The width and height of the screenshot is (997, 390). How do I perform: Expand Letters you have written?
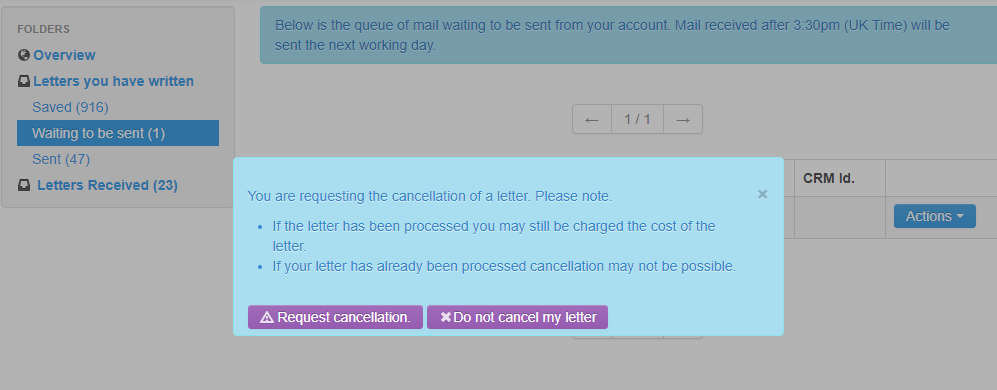(x=113, y=81)
